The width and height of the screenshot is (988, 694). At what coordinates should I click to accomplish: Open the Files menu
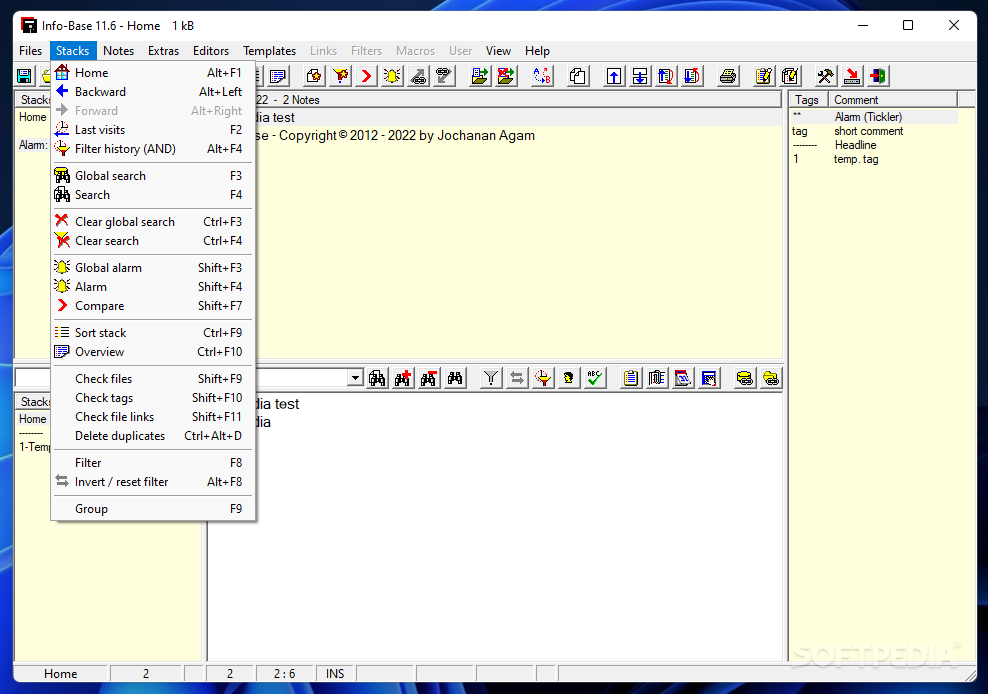coord(30,51)
